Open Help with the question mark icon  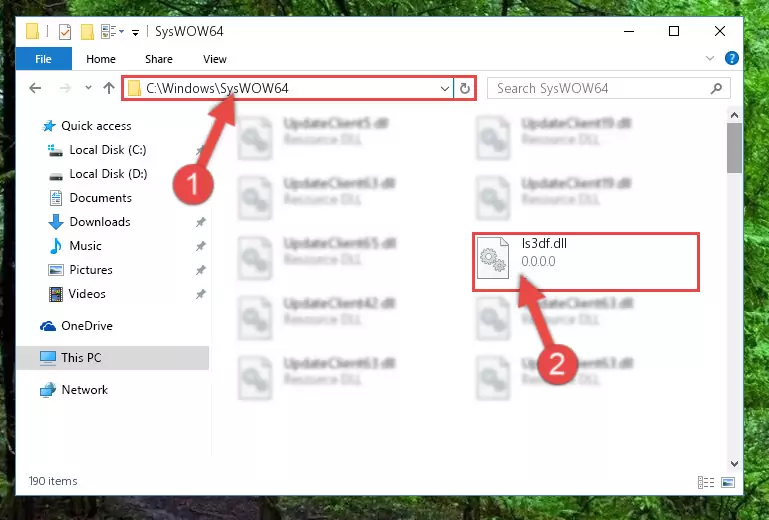coord(732,58)
